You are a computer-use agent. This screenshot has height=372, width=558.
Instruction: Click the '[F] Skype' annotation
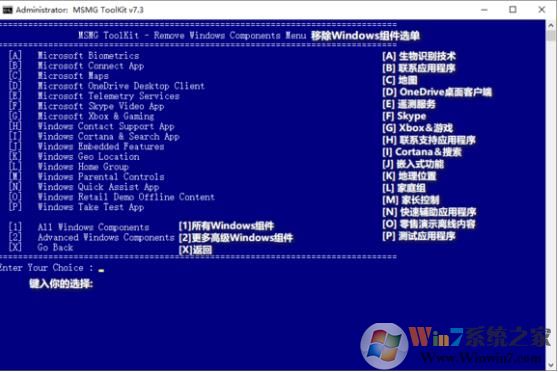(x=404, y=116)
